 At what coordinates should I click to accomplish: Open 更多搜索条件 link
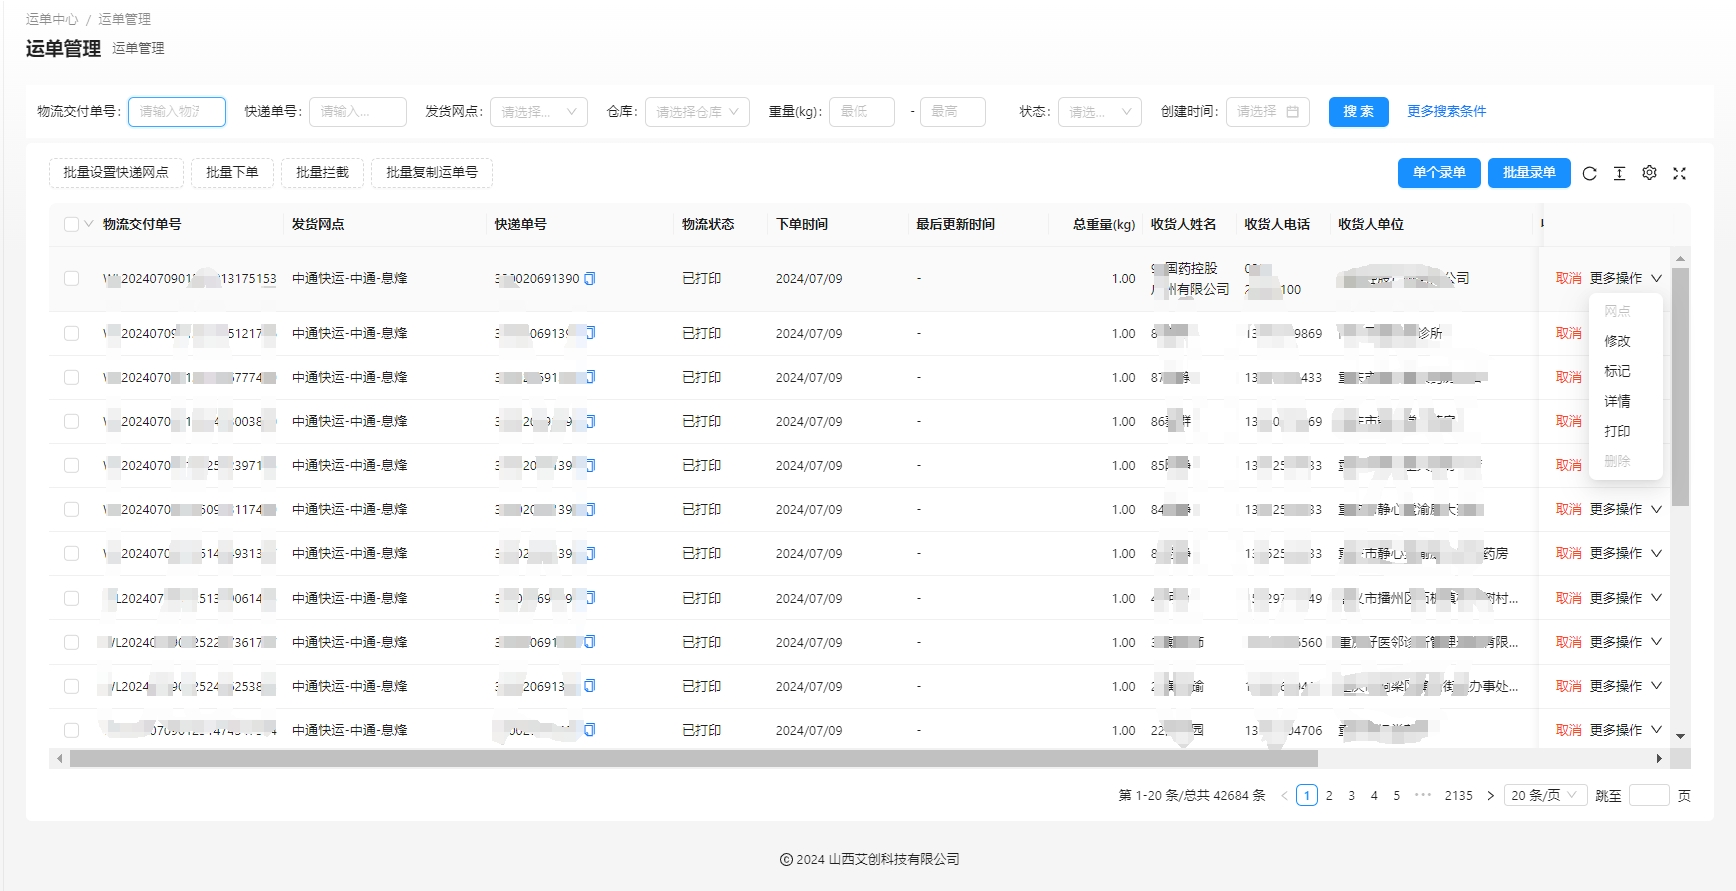click(1446, 112)
